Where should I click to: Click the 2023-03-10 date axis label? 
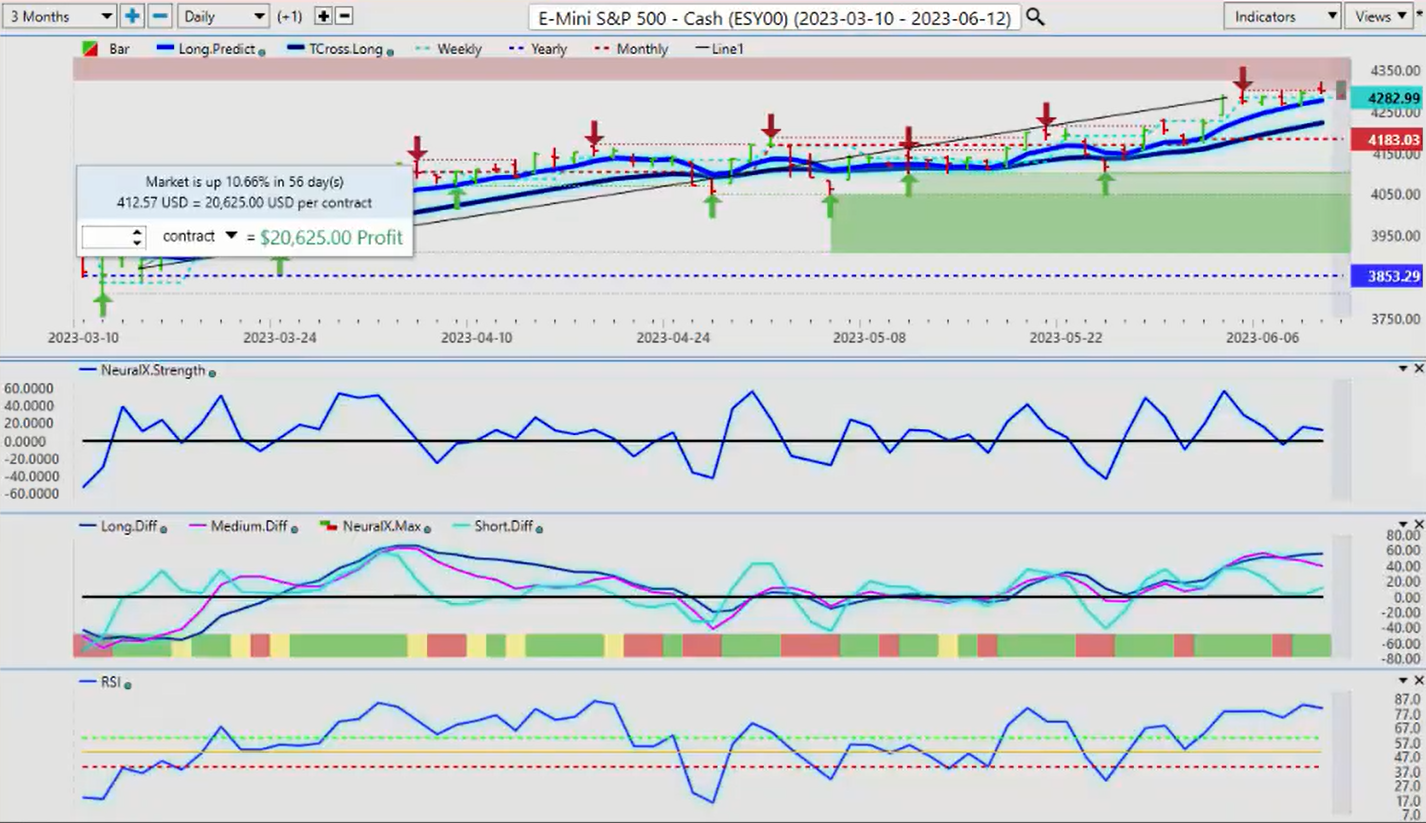(83, 338)
